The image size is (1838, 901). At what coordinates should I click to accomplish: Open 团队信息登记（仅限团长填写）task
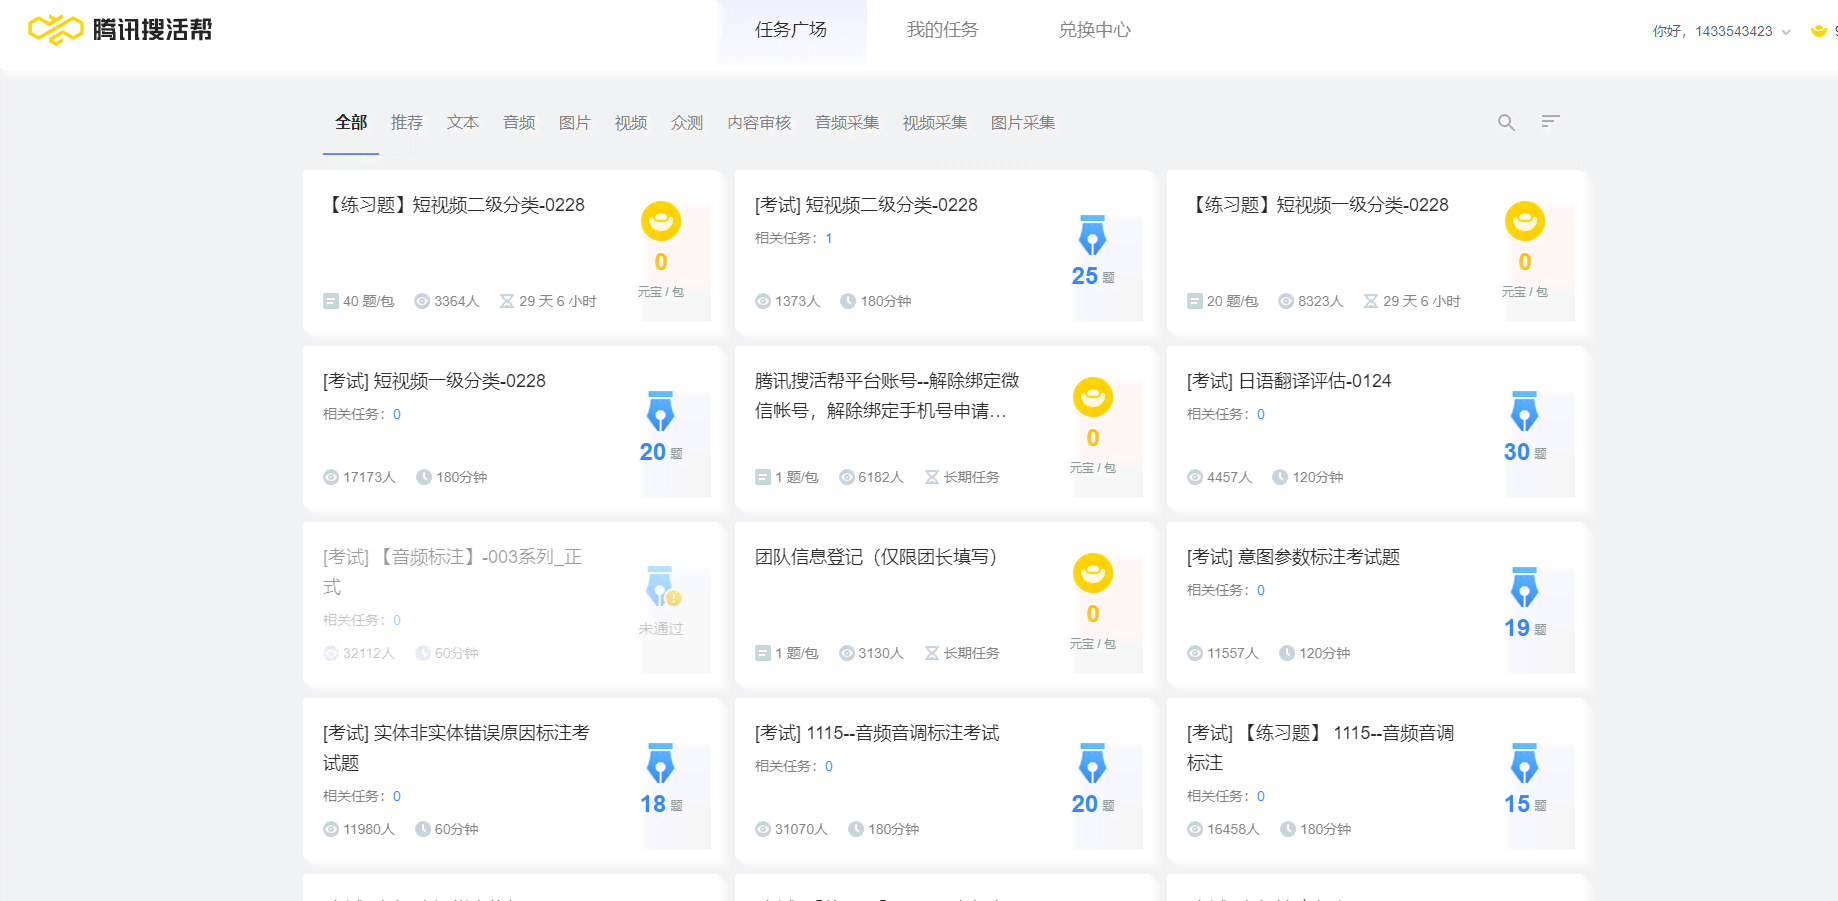pos(880,557)
